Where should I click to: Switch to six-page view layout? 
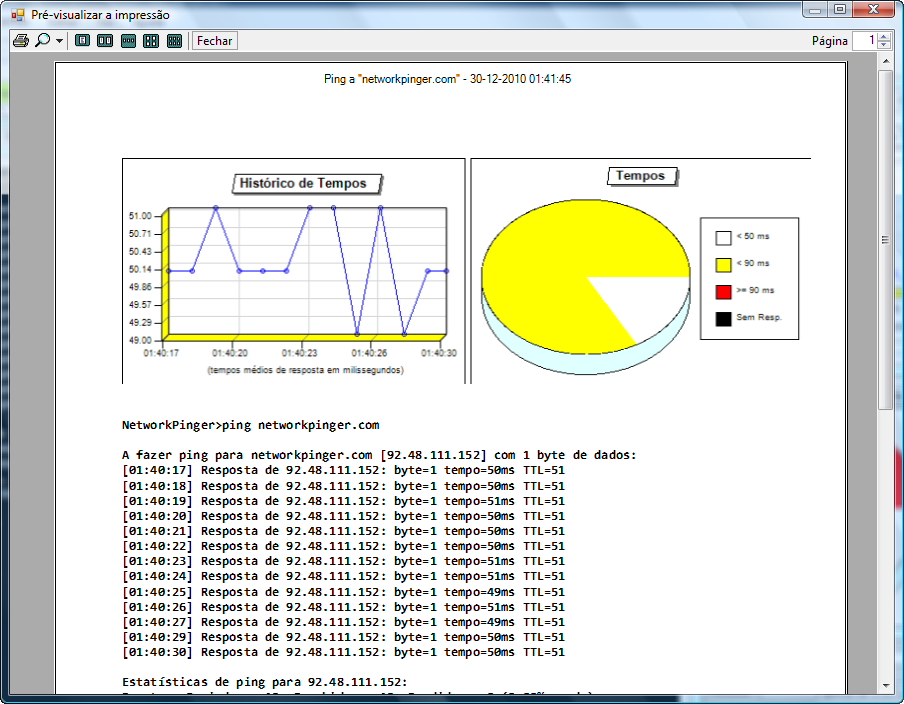tap(174, 41)
